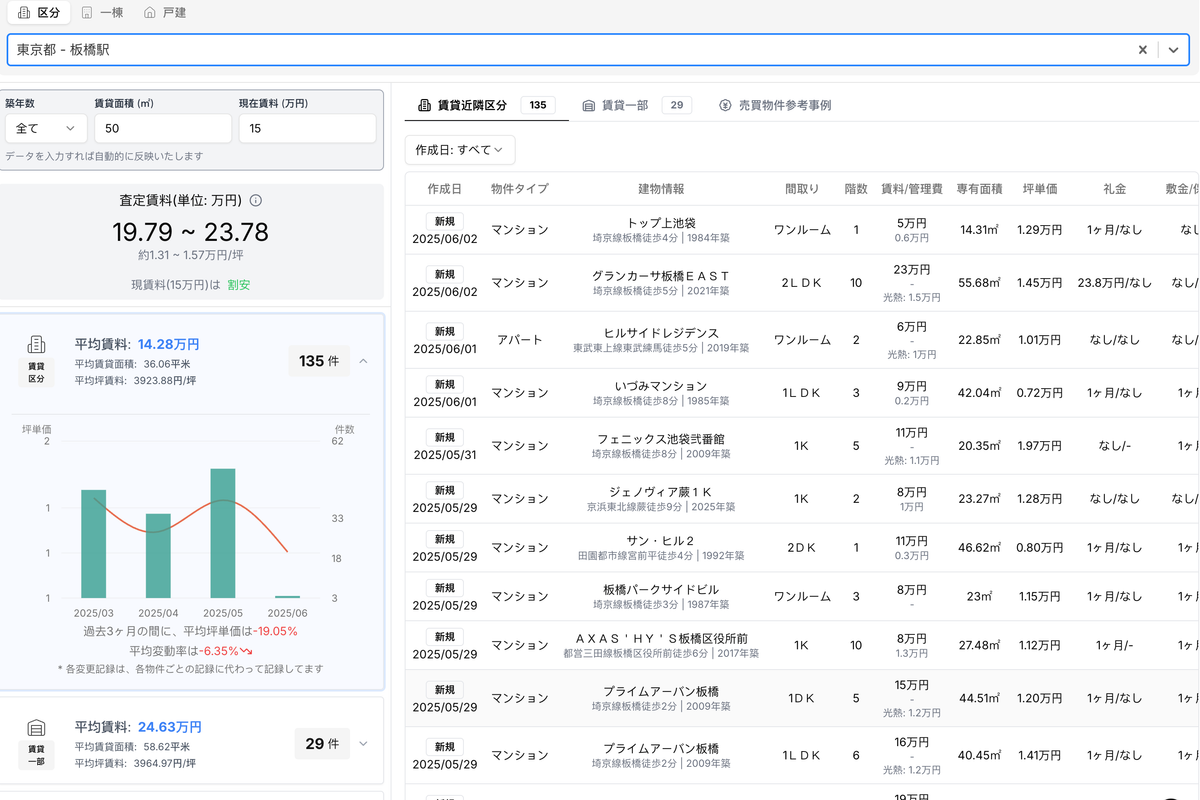The image size is (1200, 800).
Task: Clear the 東京都 - 板橋駅 search field
Action: (1143, 50)
